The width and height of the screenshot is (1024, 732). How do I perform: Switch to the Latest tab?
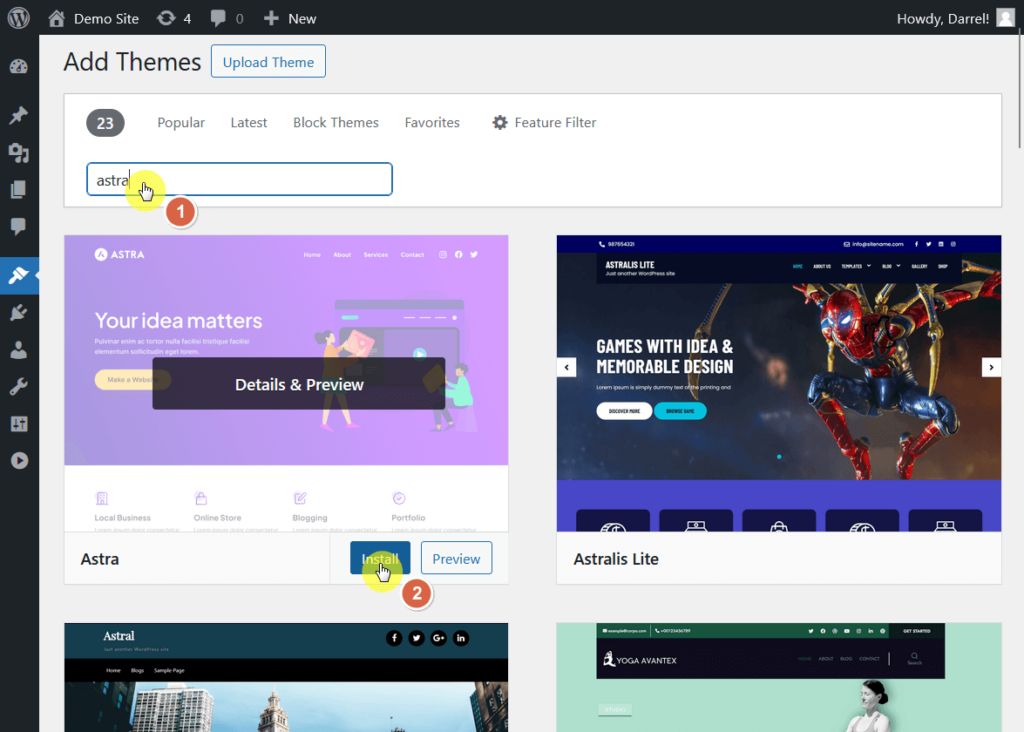point(249,123)
